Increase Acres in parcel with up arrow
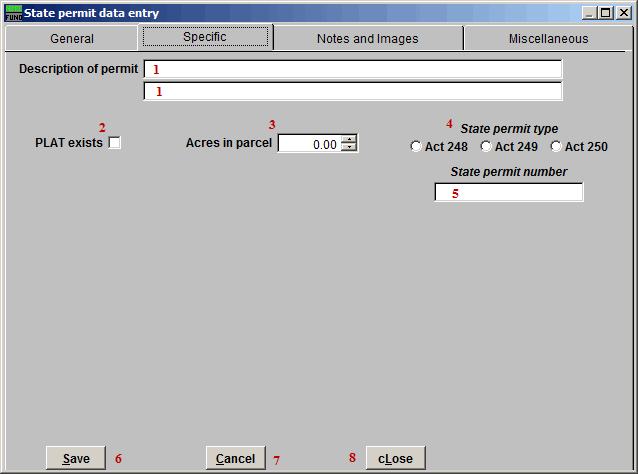This screenshot has height=474, width=638. pyautogui.click(x=348, y=139)
